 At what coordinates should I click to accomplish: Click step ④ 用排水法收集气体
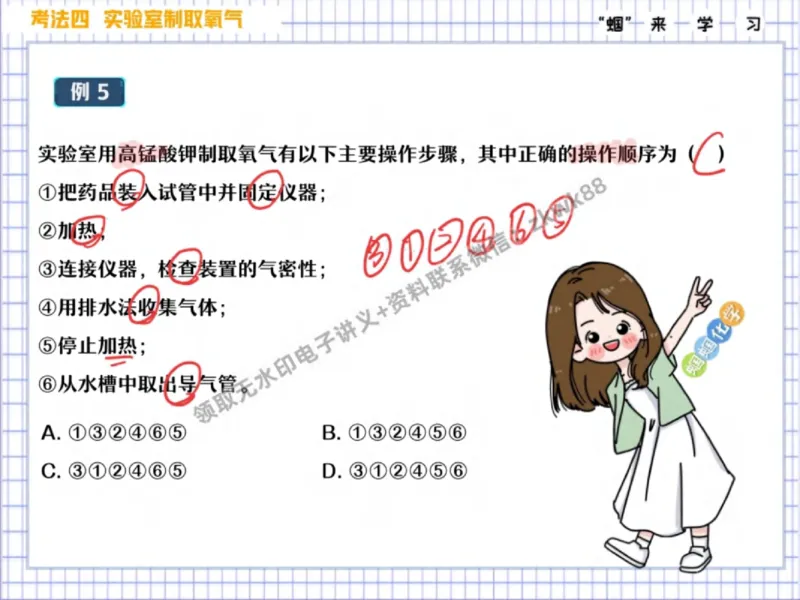point(132,307)
